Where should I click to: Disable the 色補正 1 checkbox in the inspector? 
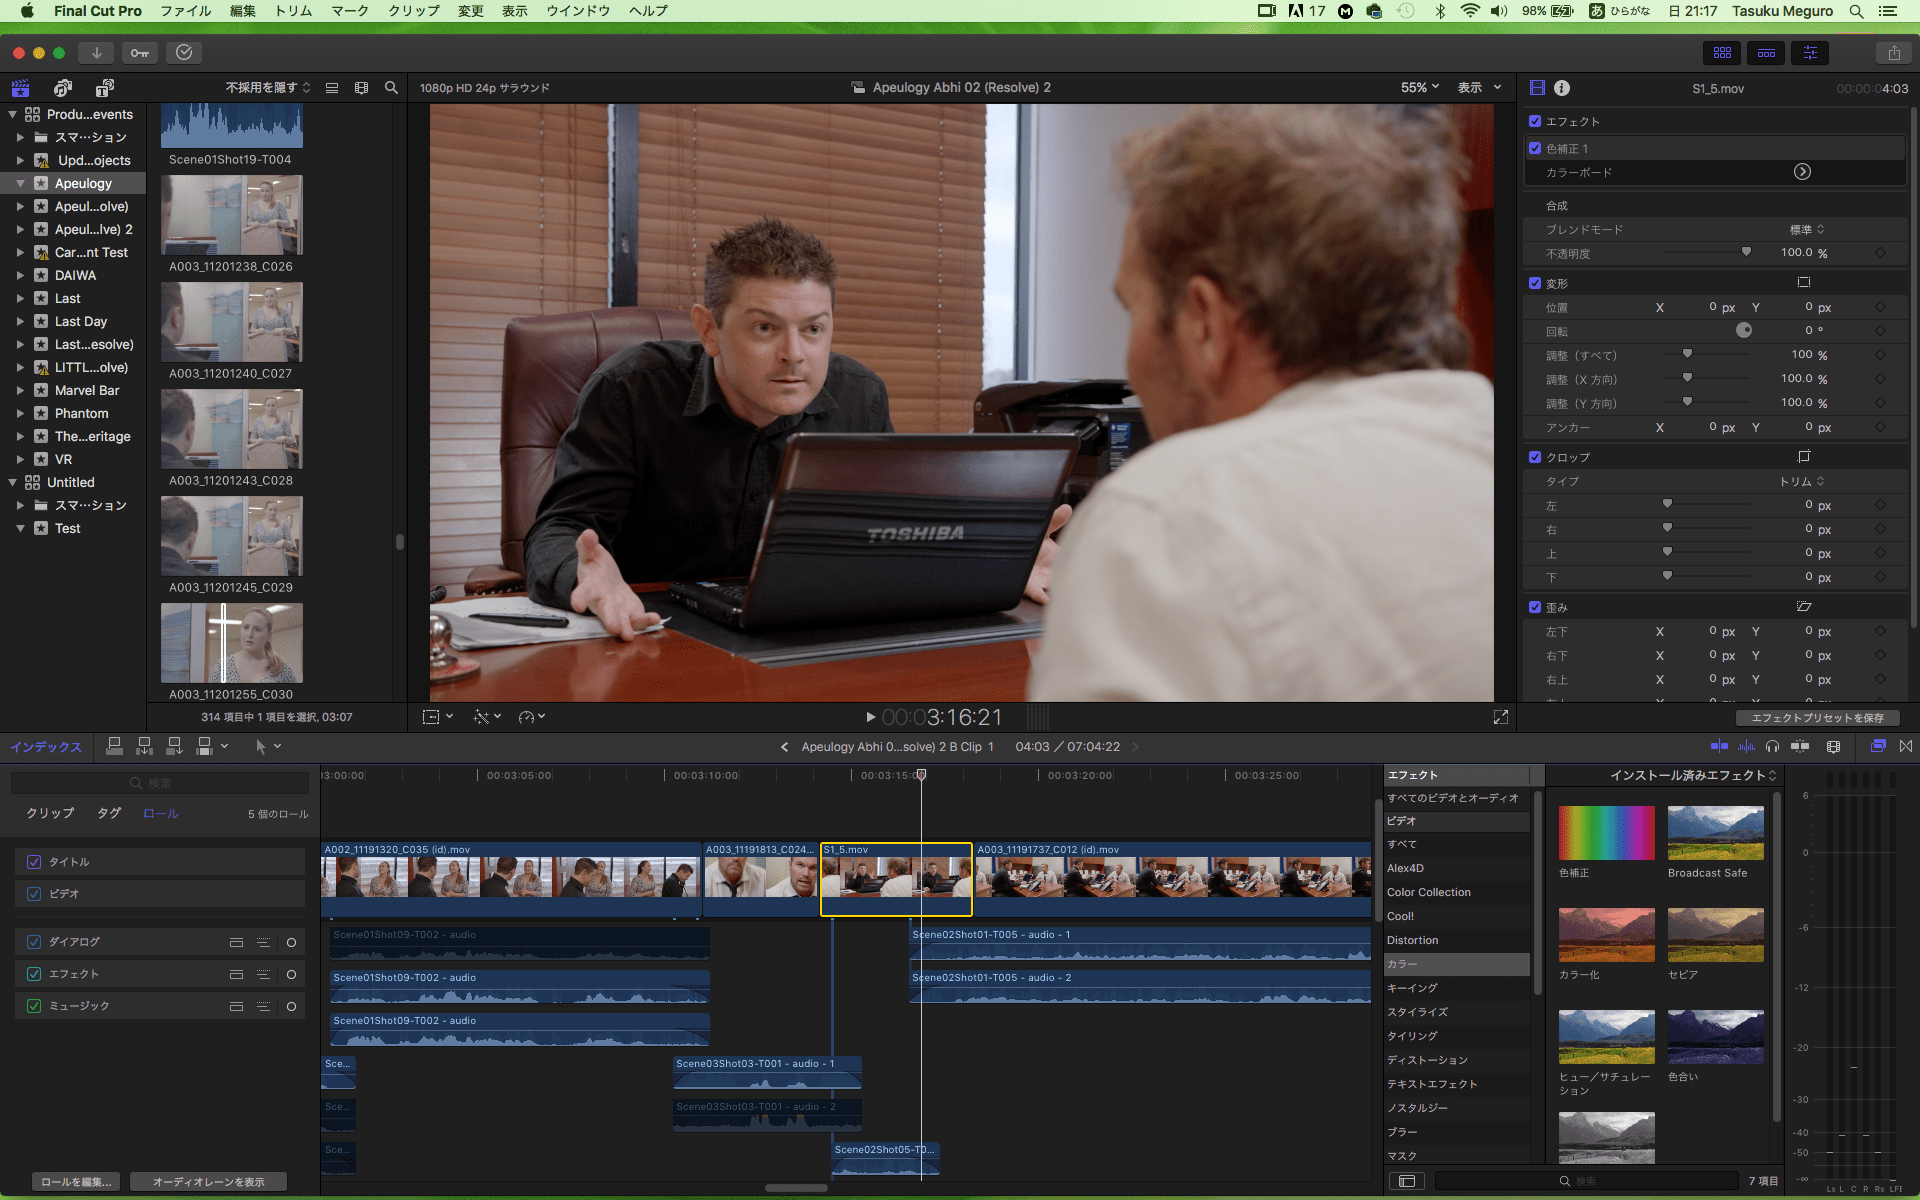pyautogui.click(x=1537, y=147)
